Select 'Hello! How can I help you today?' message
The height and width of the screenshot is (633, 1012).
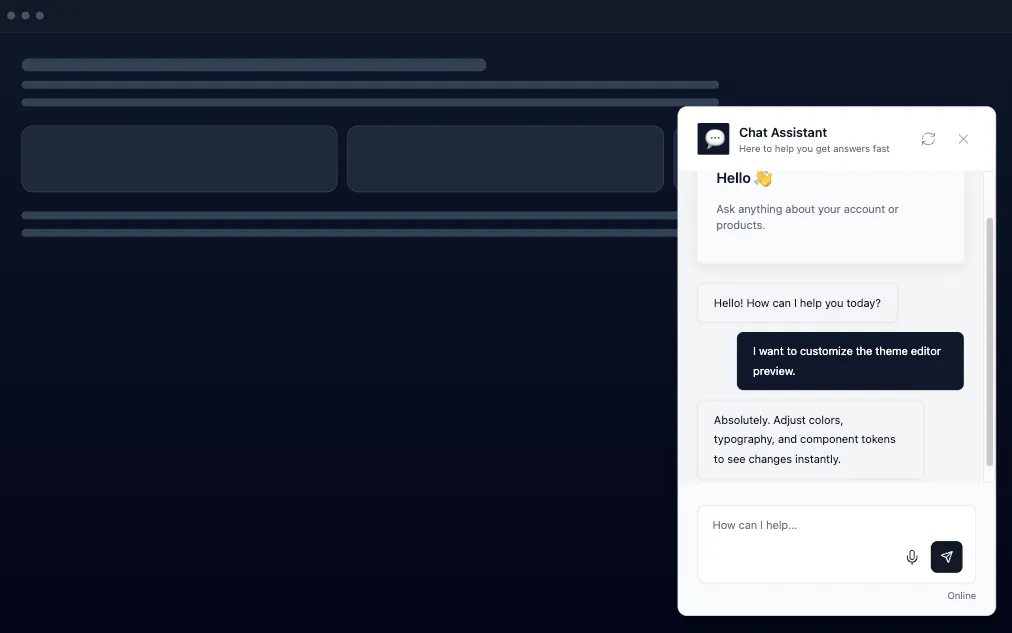point(797,303)
